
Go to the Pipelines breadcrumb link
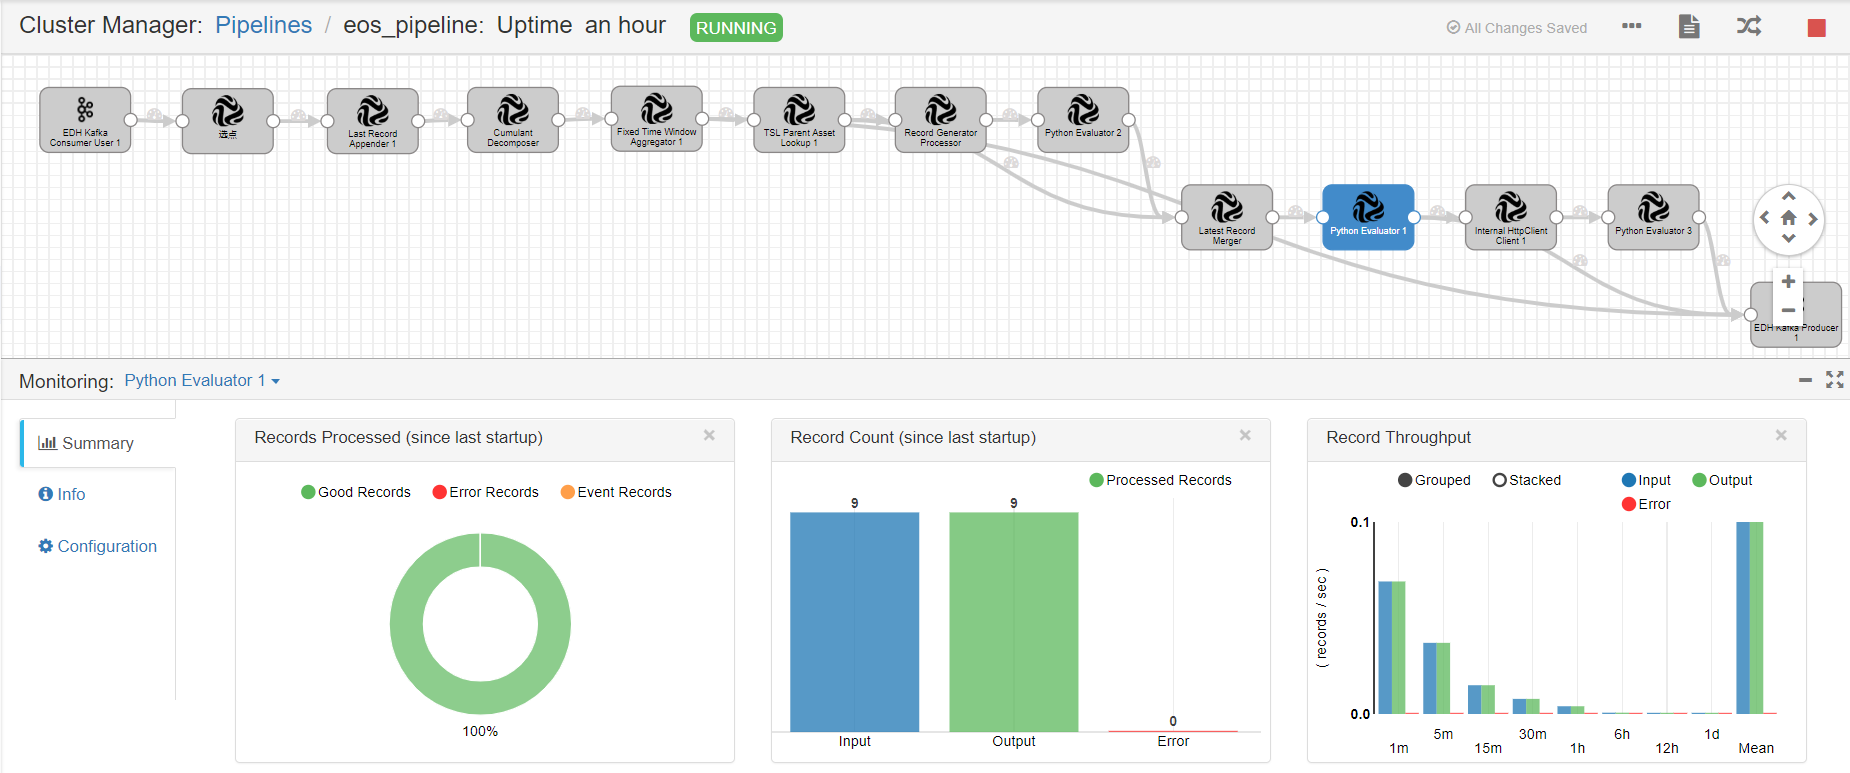264,25
